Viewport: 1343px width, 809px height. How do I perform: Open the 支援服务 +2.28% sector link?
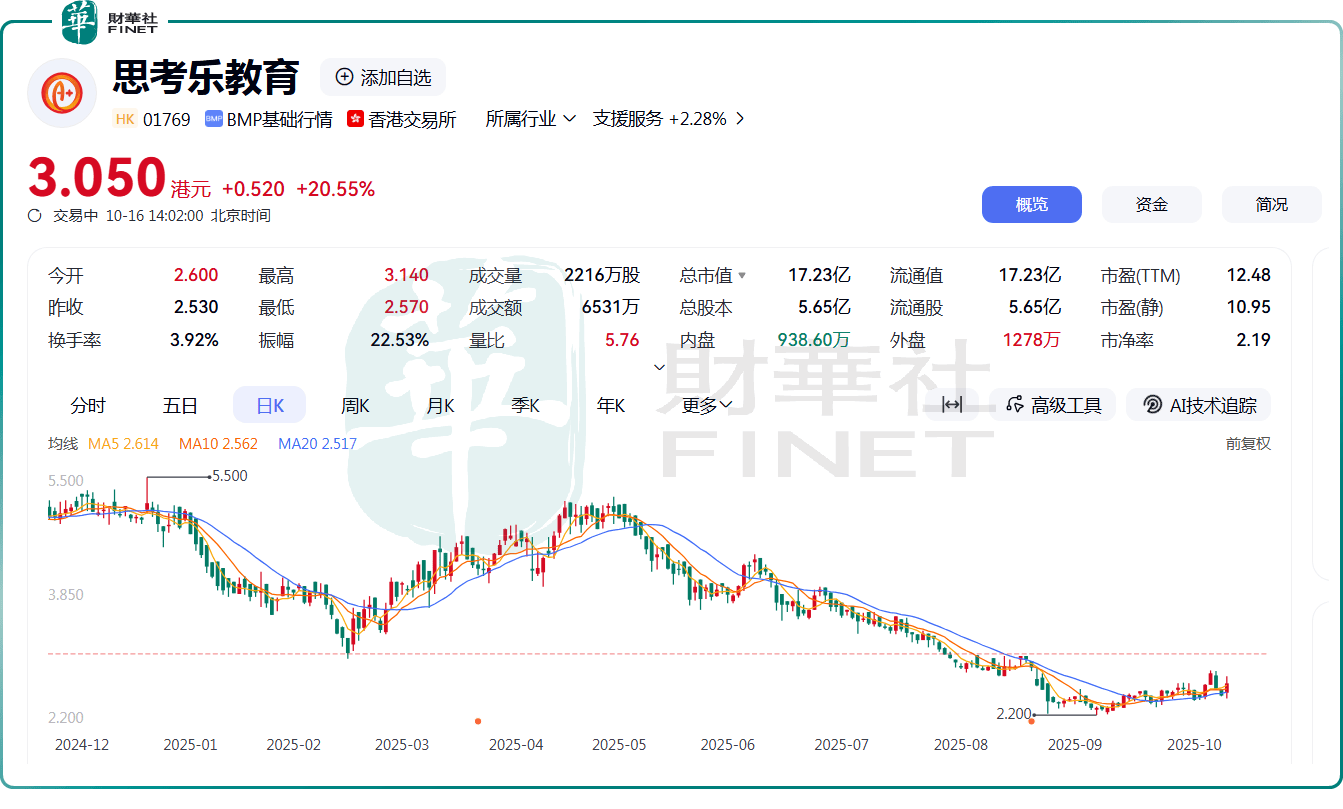point(668,119)
